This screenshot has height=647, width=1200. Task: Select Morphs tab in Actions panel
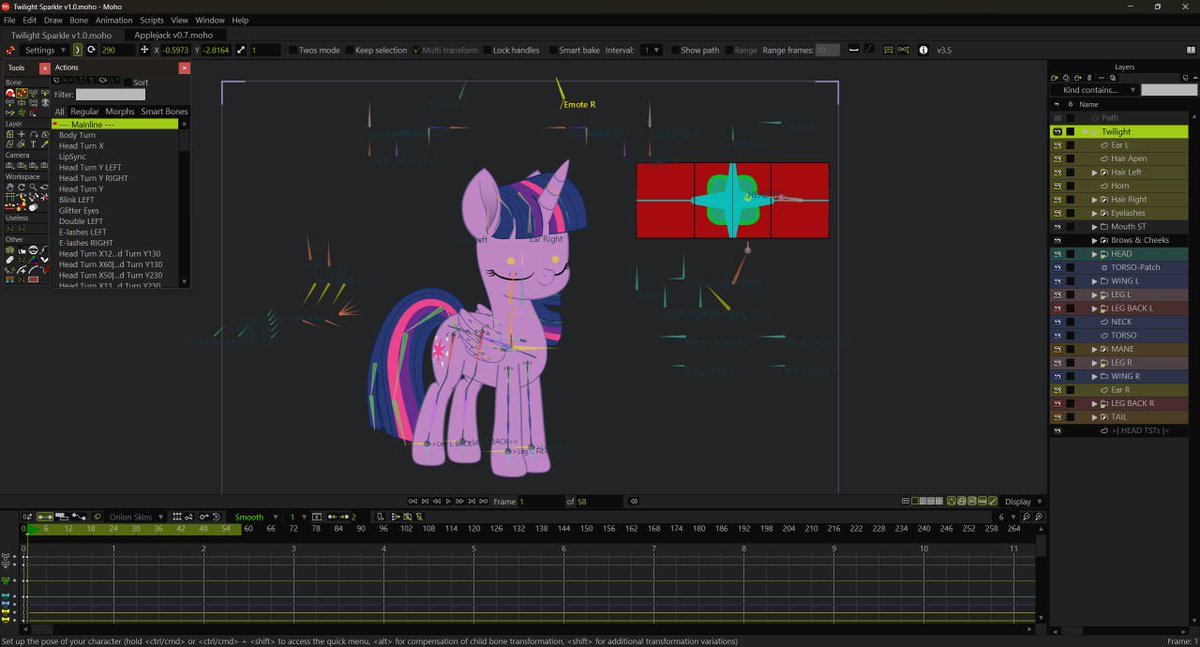pyautogui.click(x=120, y=111)
